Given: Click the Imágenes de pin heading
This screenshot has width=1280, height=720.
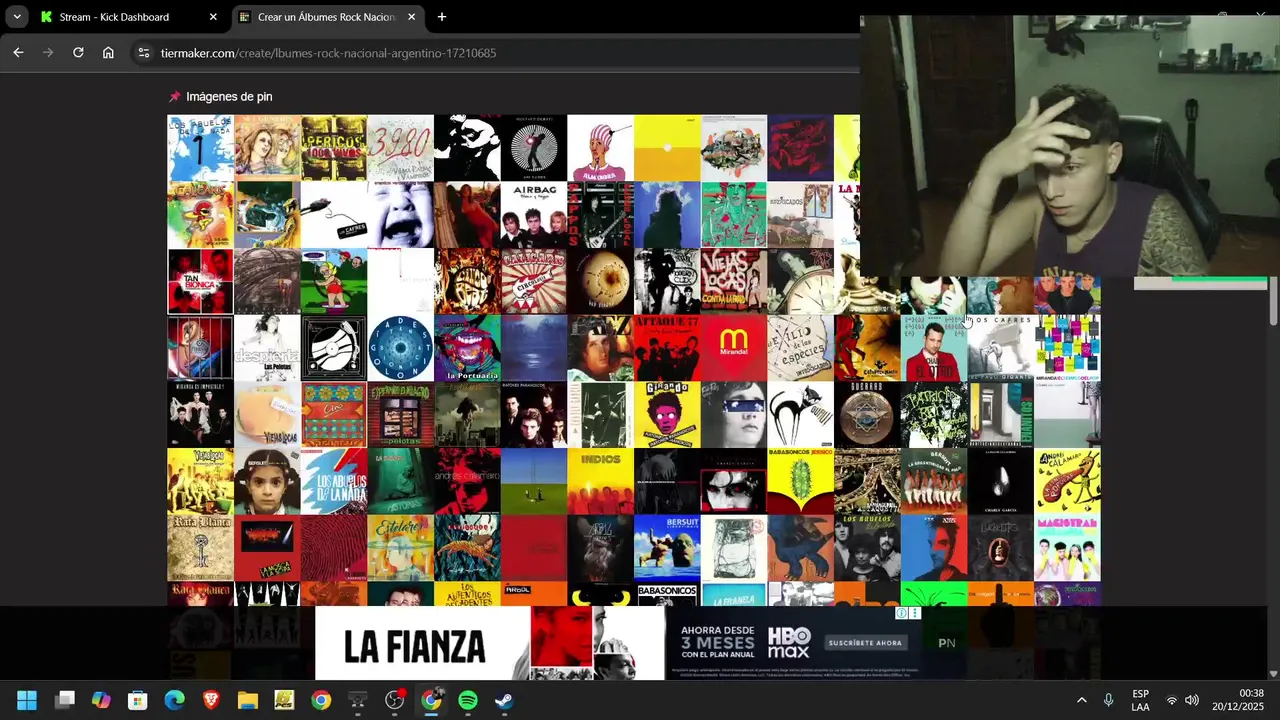Looking at the screenshot, I should (229, 97).
